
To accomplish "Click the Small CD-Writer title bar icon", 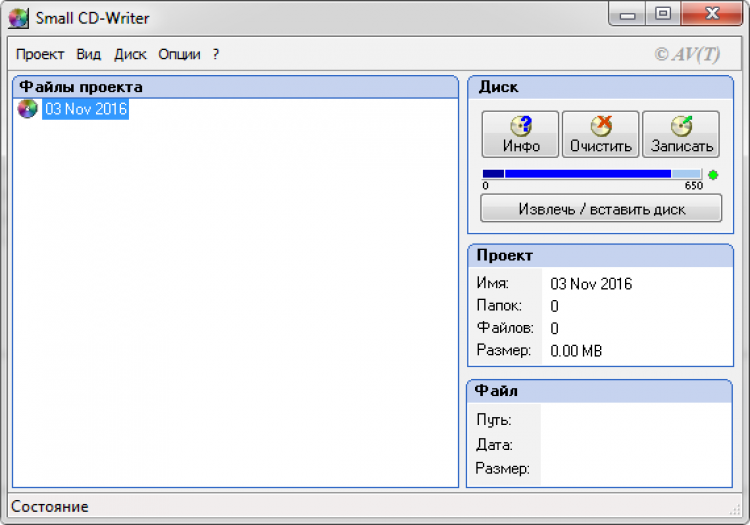I will (x=19, y=18).
